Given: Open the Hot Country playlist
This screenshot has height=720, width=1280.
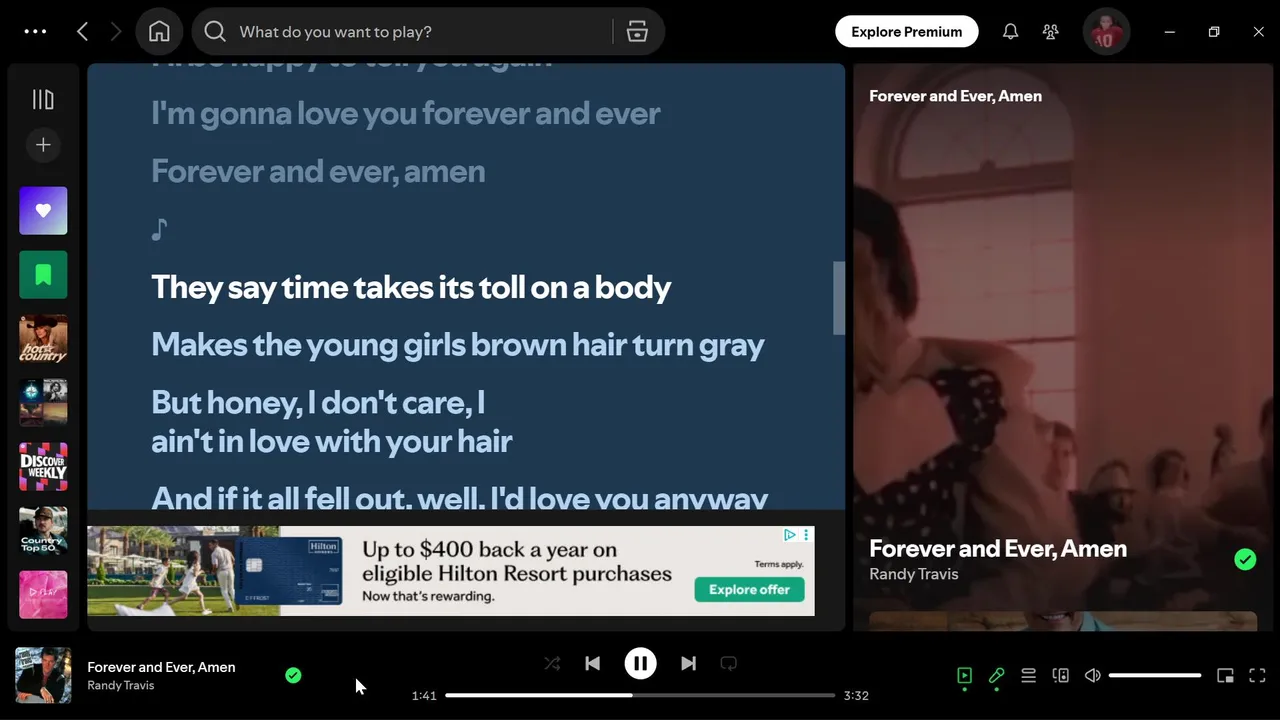Looking at the screenshot, I should pos(43,339).
